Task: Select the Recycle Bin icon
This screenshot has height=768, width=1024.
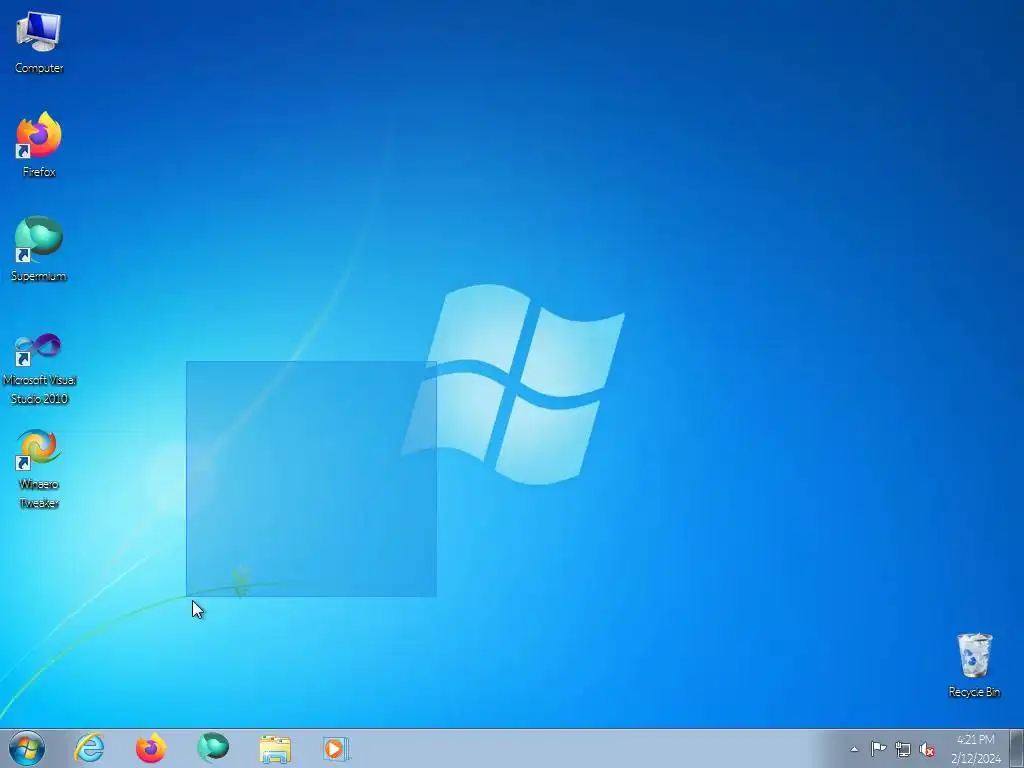Action: pos(974,665)
